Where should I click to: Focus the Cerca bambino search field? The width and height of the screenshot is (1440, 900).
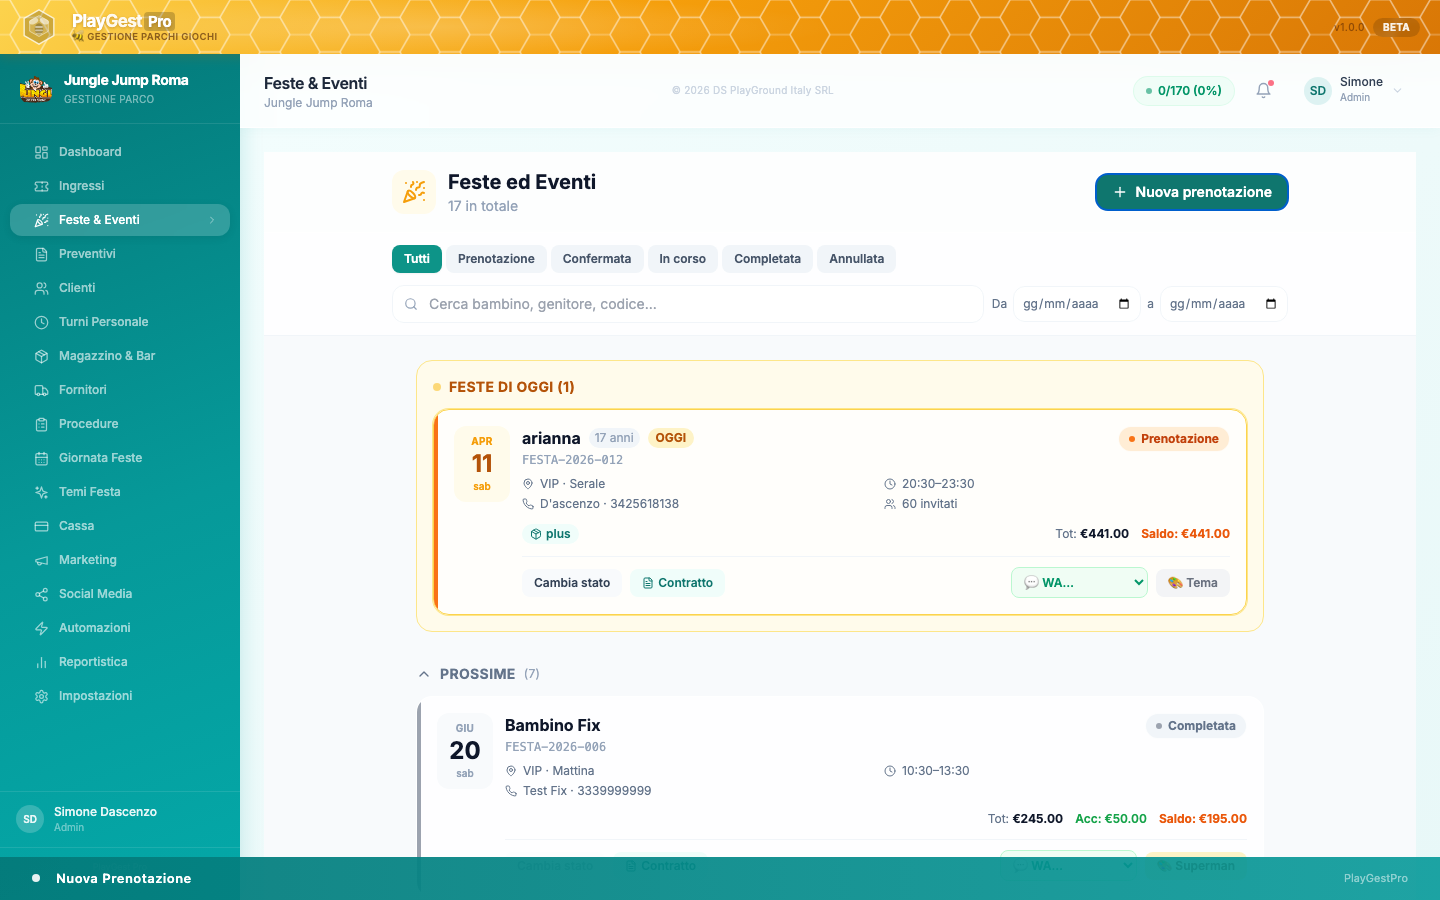pyautogui.click(x=690, y=304)
